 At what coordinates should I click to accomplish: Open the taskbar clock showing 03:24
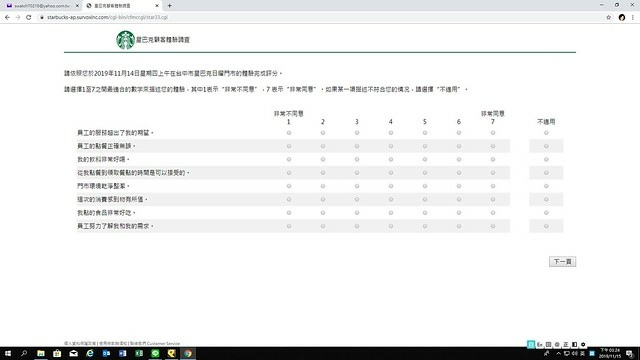pos(610,353)
